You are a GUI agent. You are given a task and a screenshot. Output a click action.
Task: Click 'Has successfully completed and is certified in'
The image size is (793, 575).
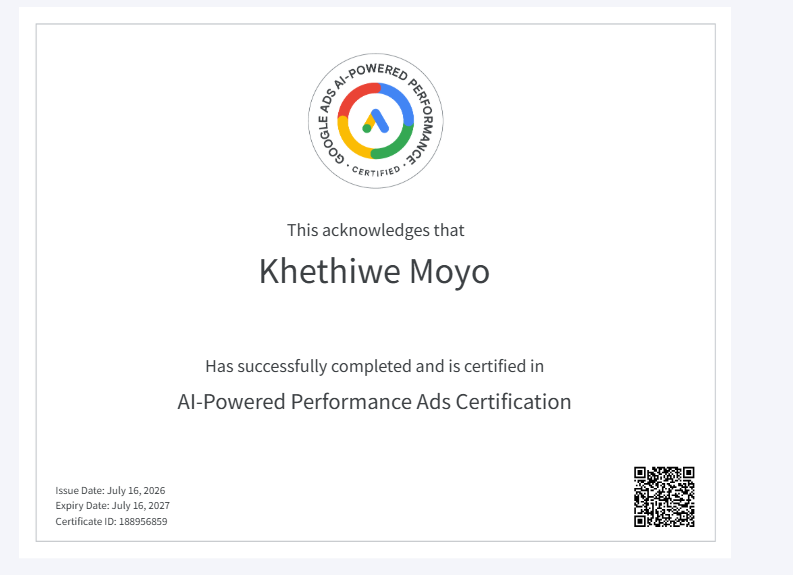[374, 366]
